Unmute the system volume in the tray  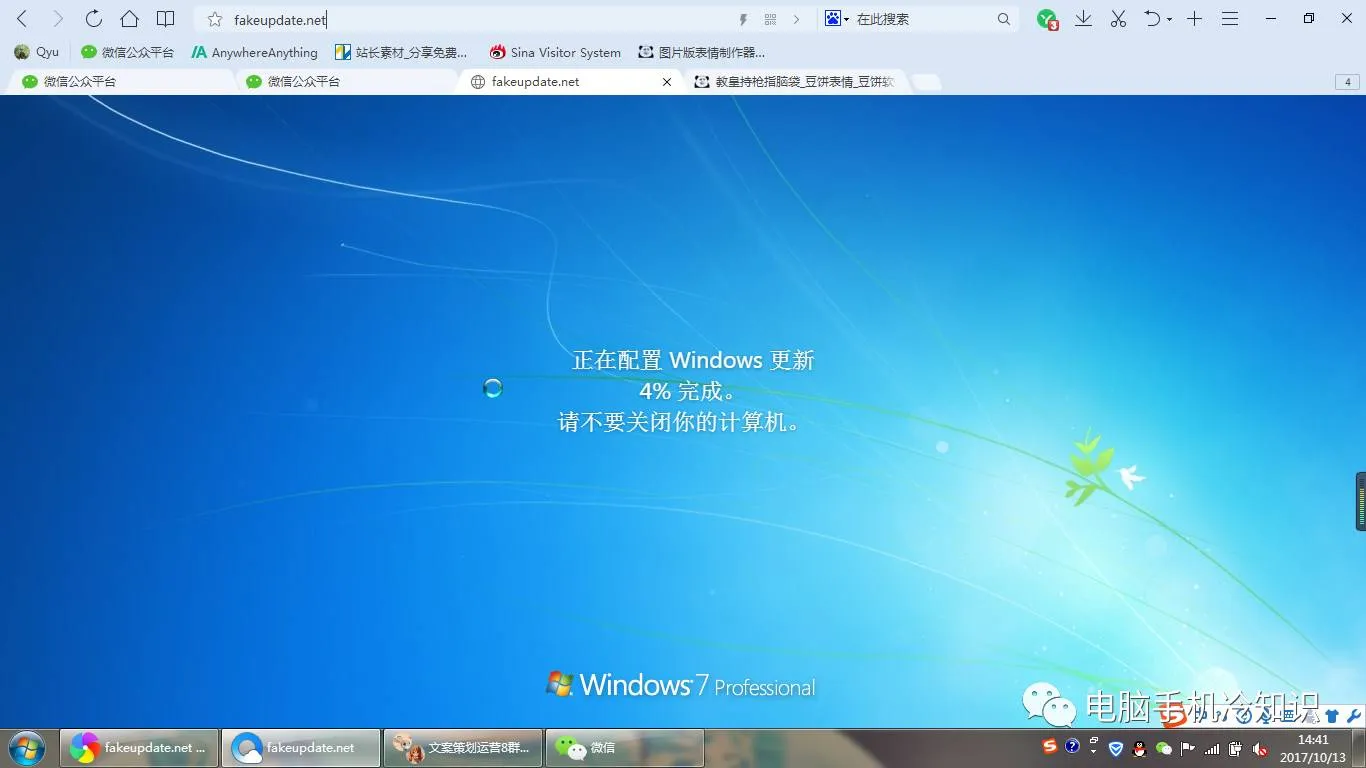point(1259,748)
